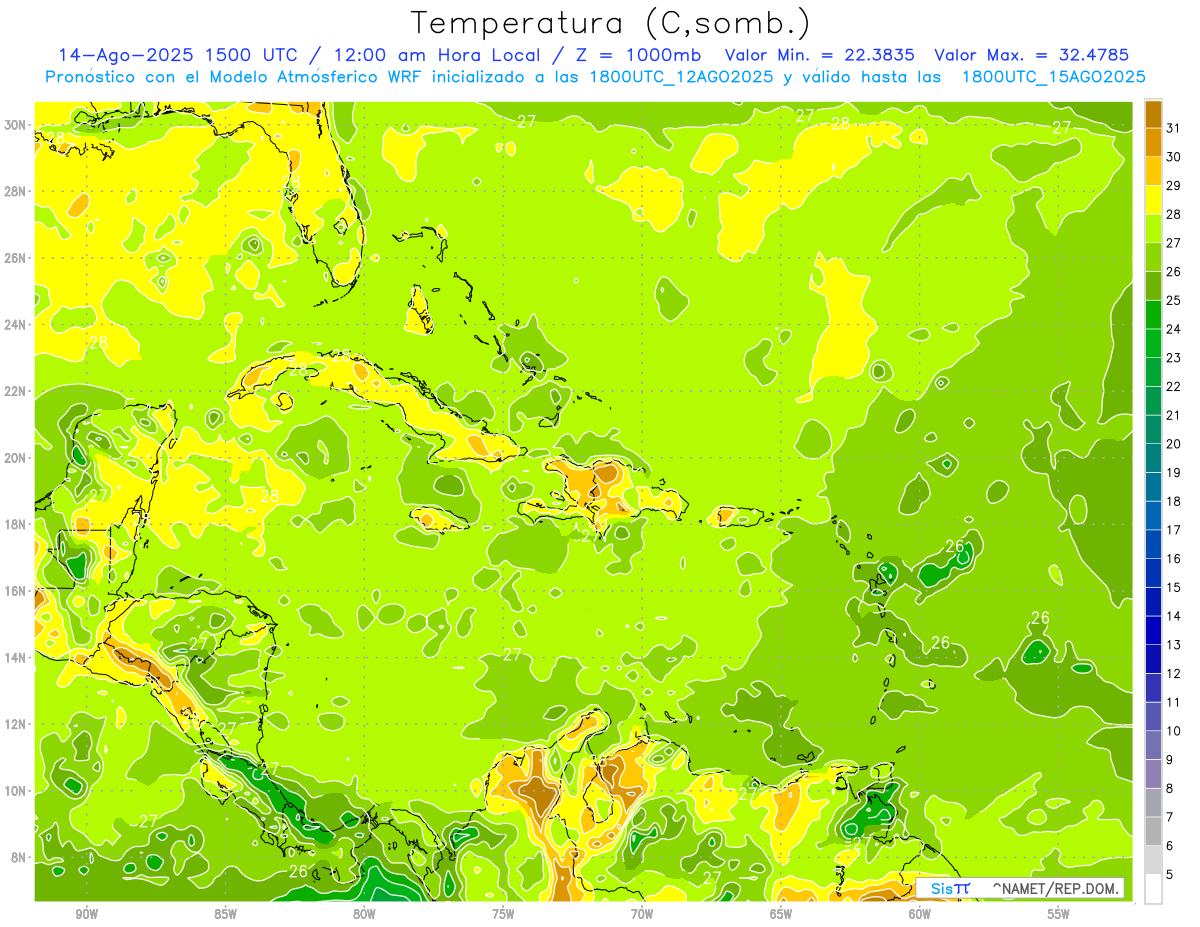Click the '30' value on the color scale
Viewport: 1200px width, 927px height.
coord(1174,157)
